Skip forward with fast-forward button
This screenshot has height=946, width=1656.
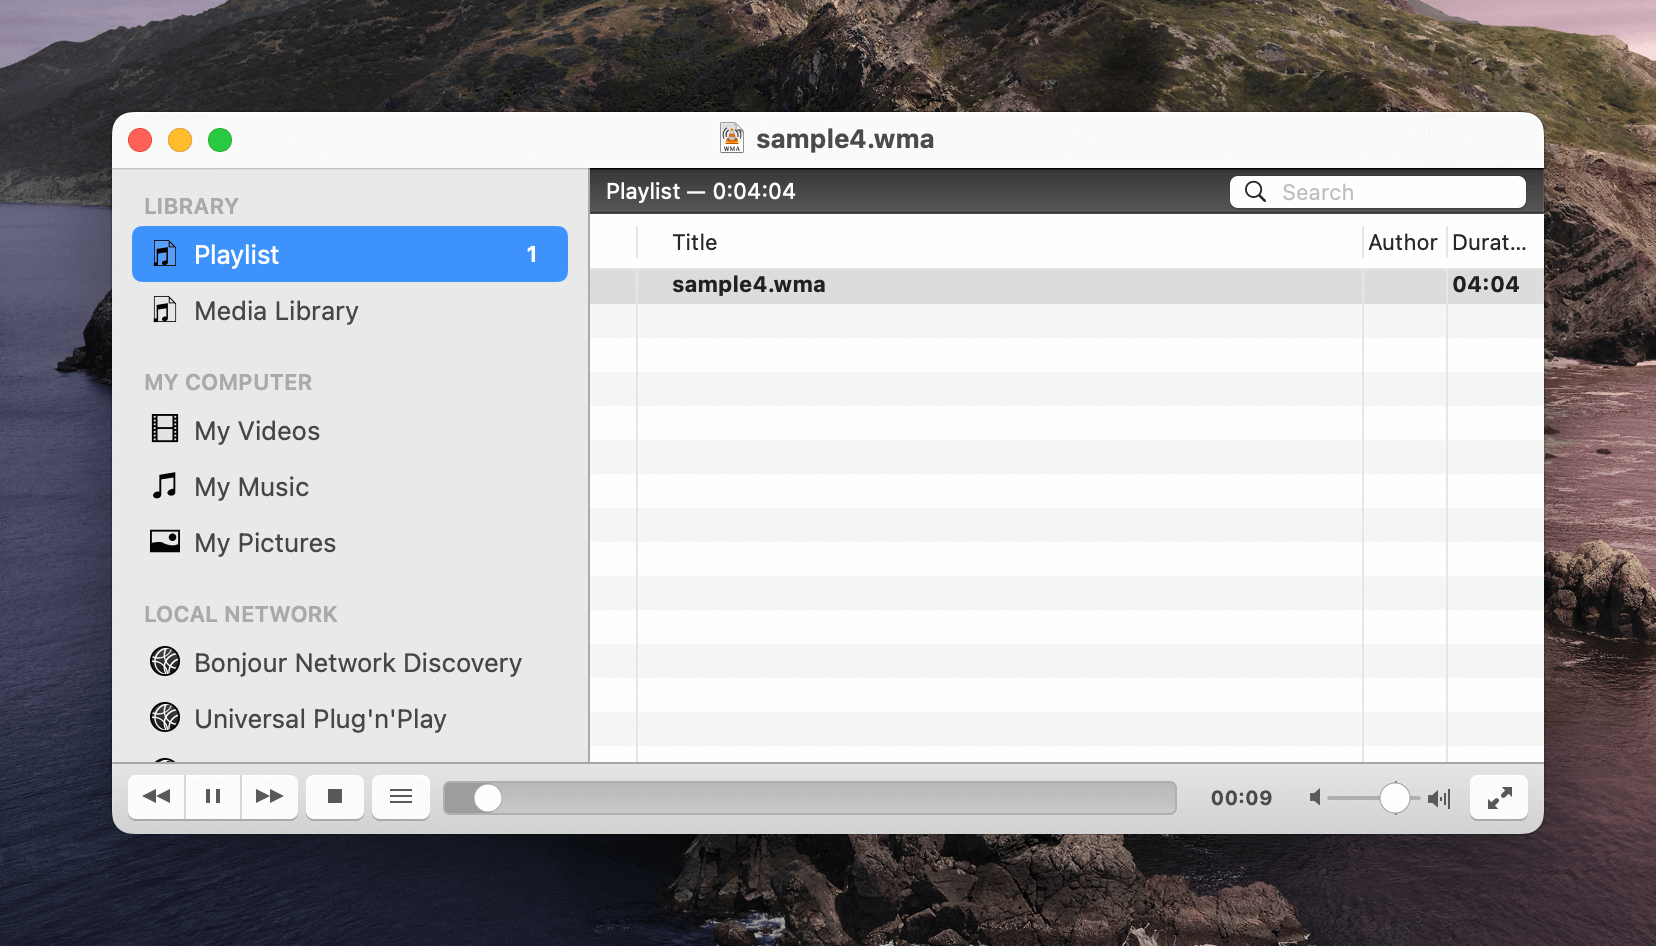pyautogui.click(x=269, y=796)
